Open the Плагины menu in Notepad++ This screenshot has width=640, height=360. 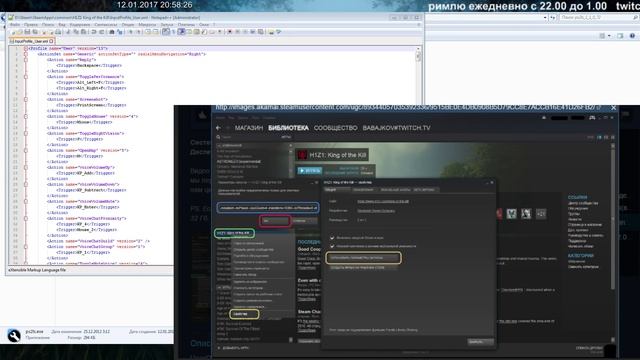186,25
